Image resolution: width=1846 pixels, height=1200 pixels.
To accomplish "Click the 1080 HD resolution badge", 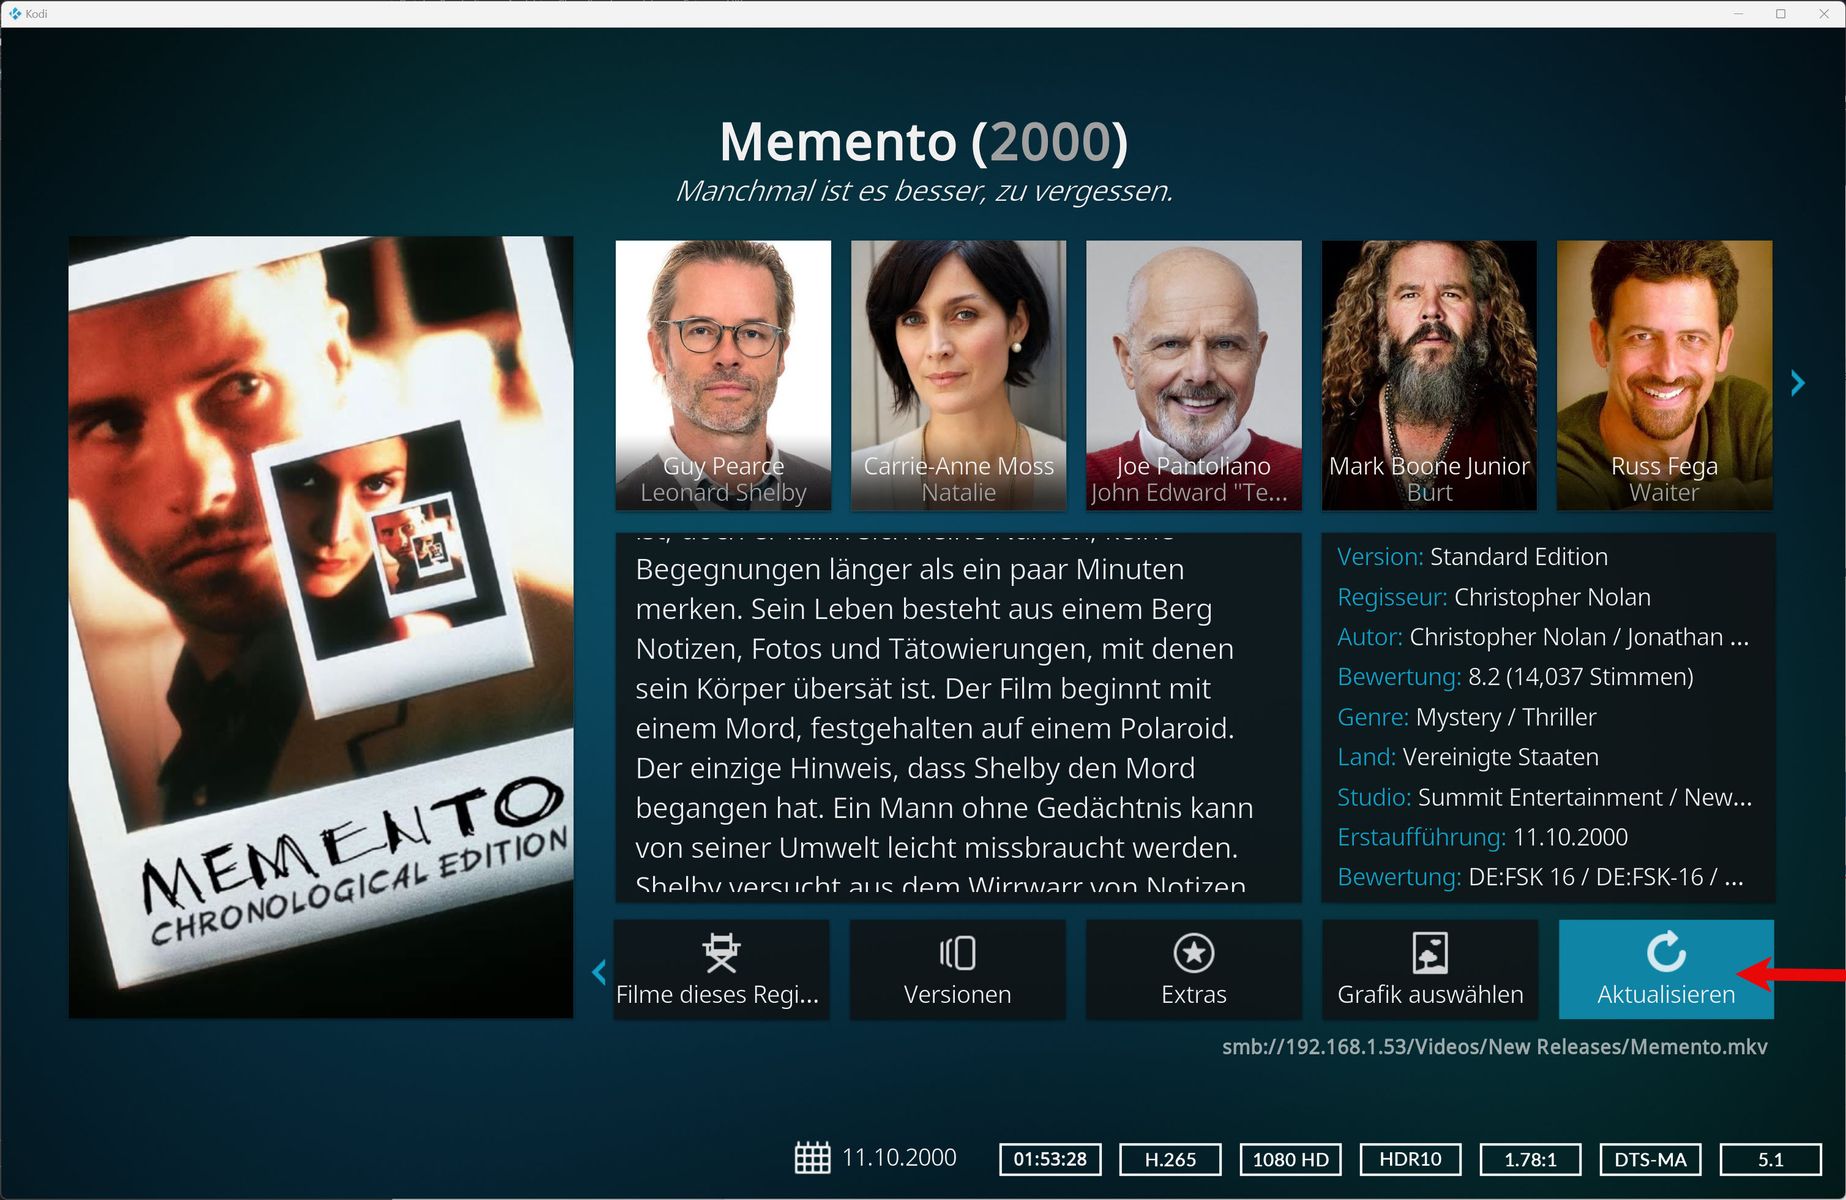I will coord(1290,1159).
